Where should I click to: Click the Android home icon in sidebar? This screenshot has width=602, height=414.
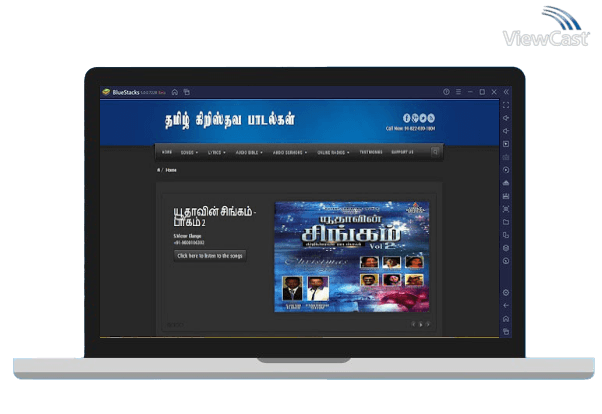(506, 319)
